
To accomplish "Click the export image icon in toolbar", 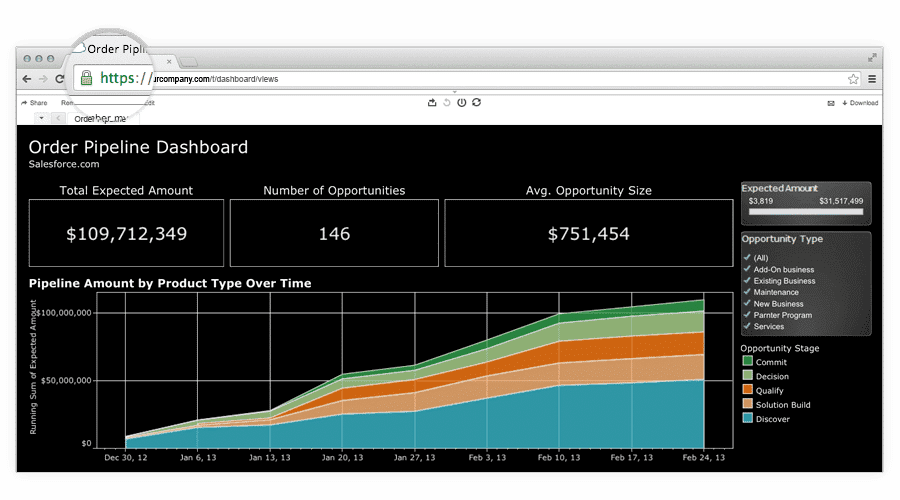I will pos(432,102).
